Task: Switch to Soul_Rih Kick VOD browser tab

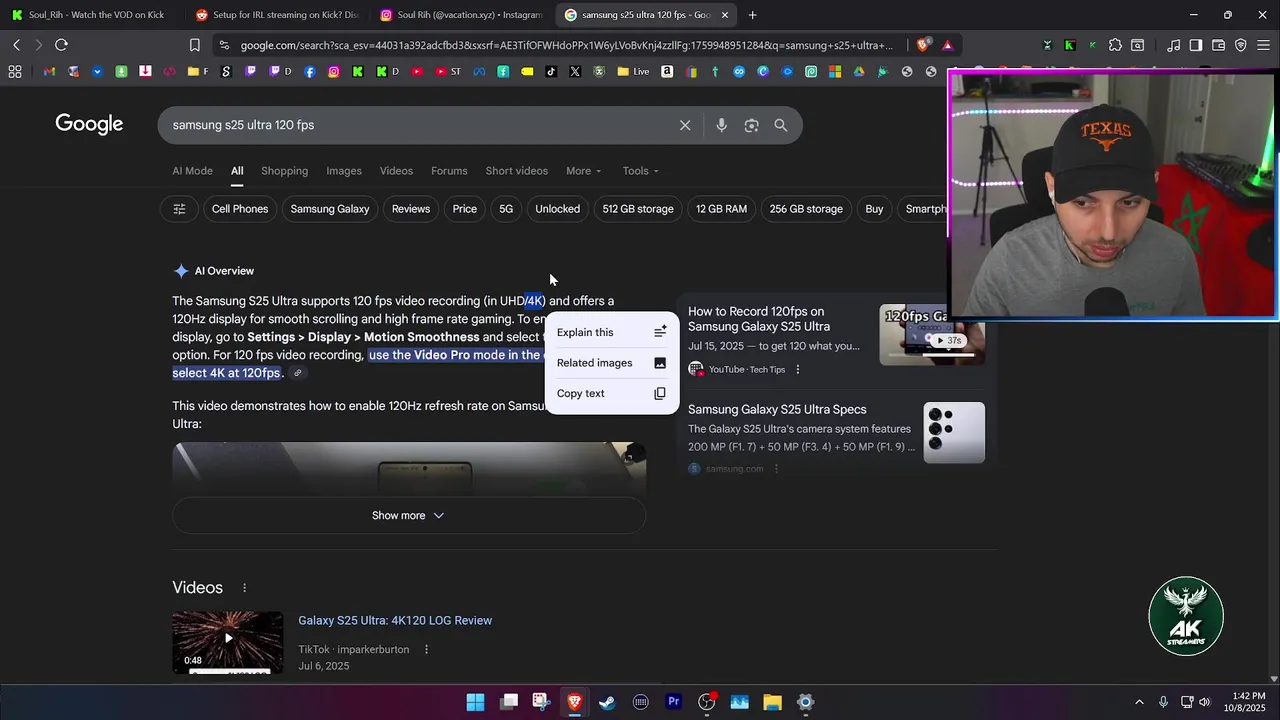Action: 90,15
